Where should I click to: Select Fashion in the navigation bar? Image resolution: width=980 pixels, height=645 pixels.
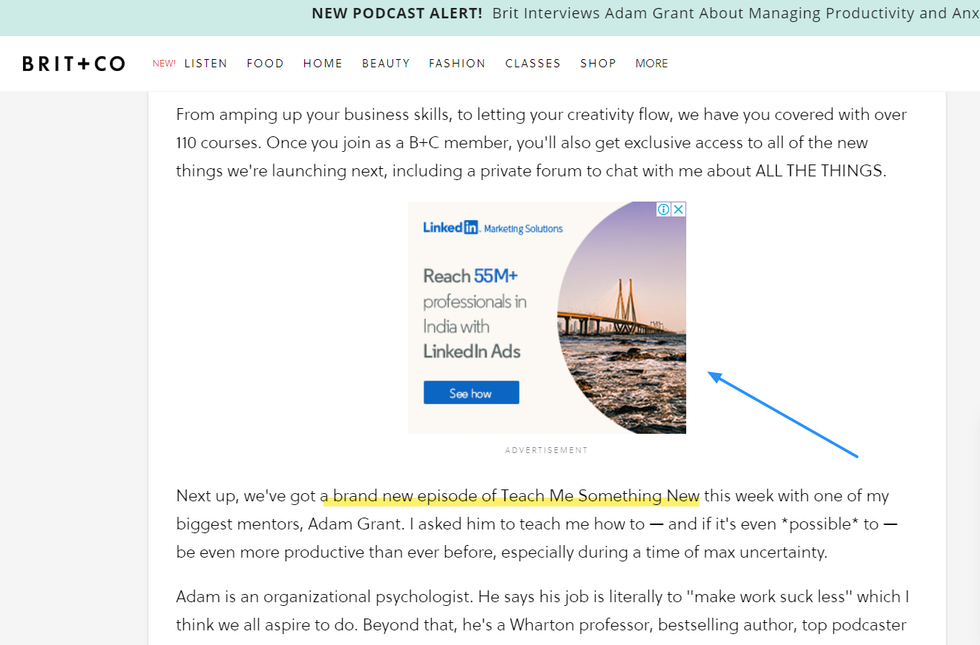click(x=457, y=64)
